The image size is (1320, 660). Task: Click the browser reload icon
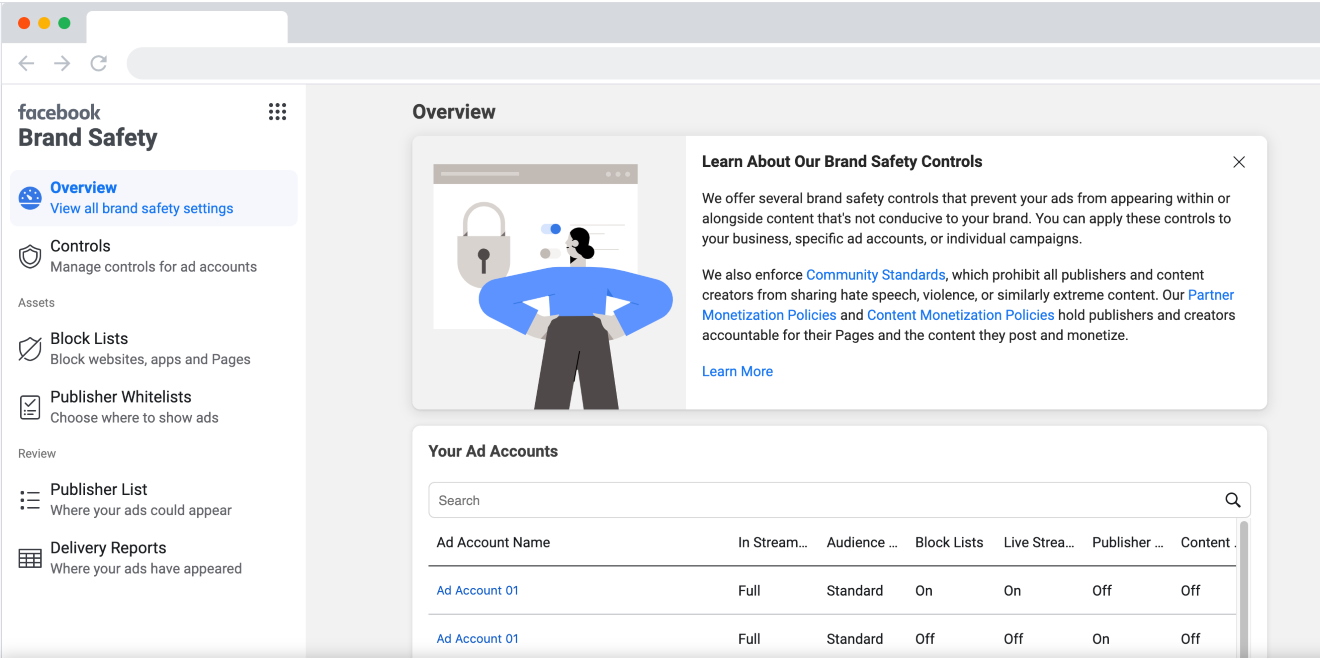pyautogui.click(x=98, y=63)
